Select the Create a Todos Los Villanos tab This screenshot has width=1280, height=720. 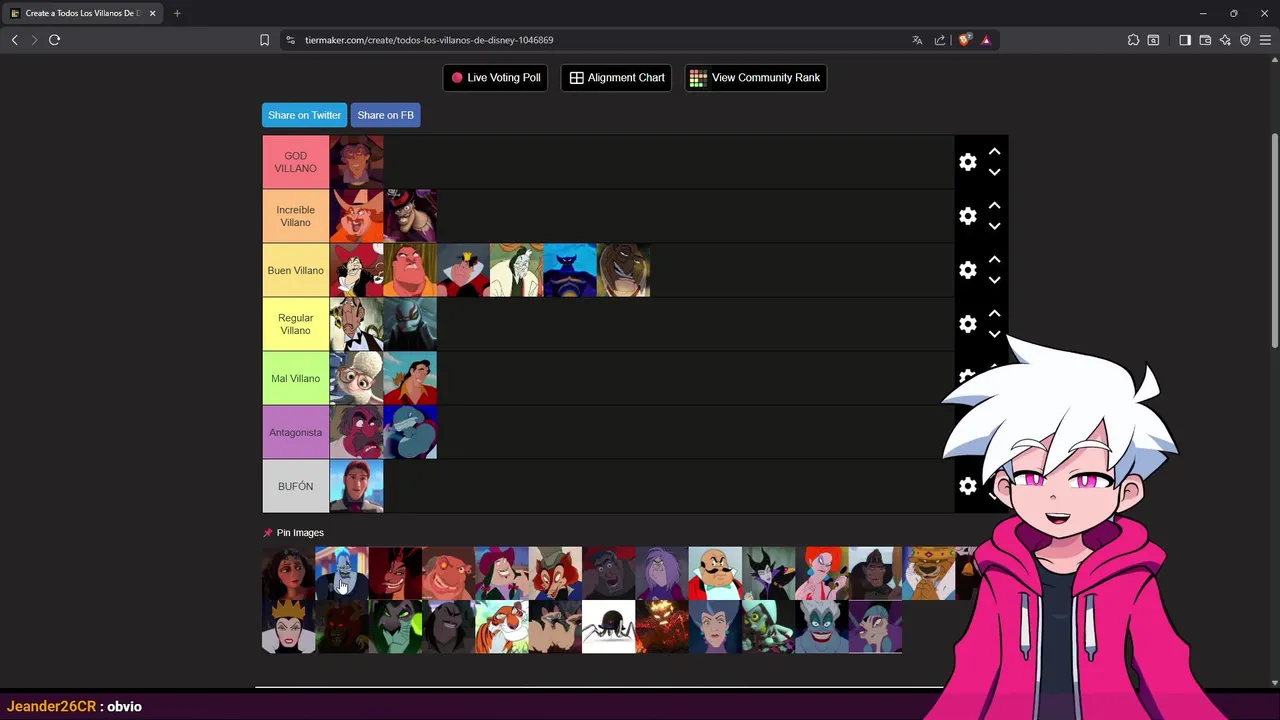(x=82, y=13)
